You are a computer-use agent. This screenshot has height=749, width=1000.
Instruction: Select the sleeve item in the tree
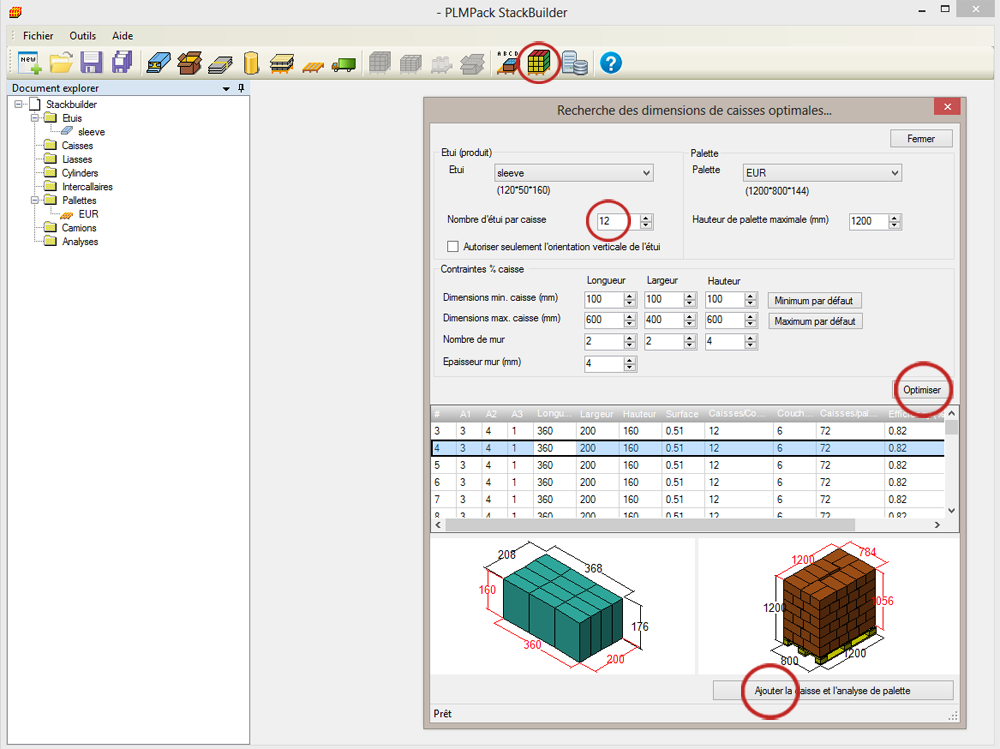(91, 132)
